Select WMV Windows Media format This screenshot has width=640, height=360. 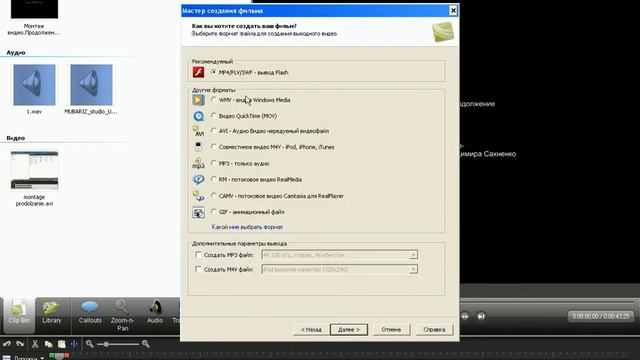[213, 100]
